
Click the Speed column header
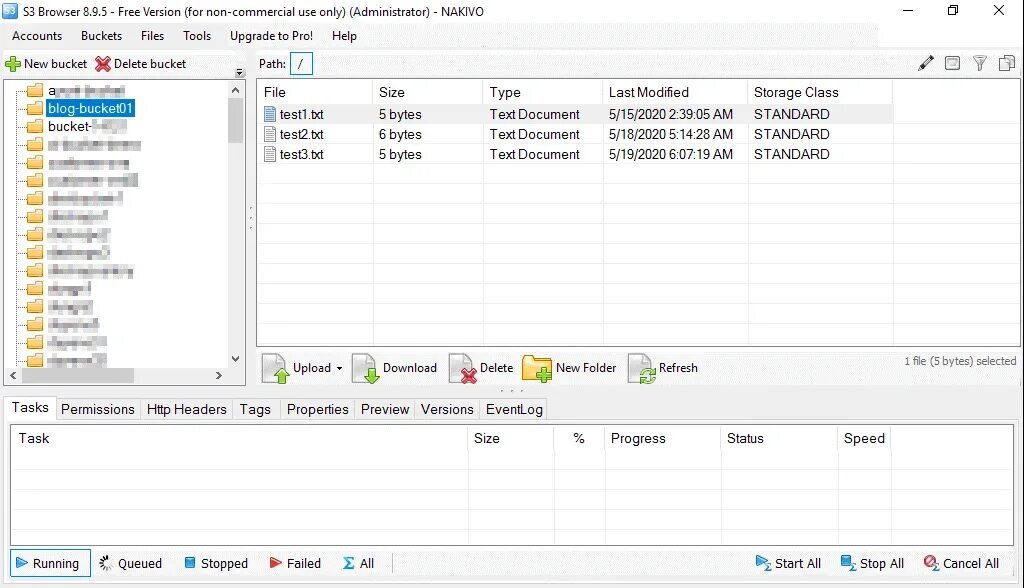coord(864,438)
